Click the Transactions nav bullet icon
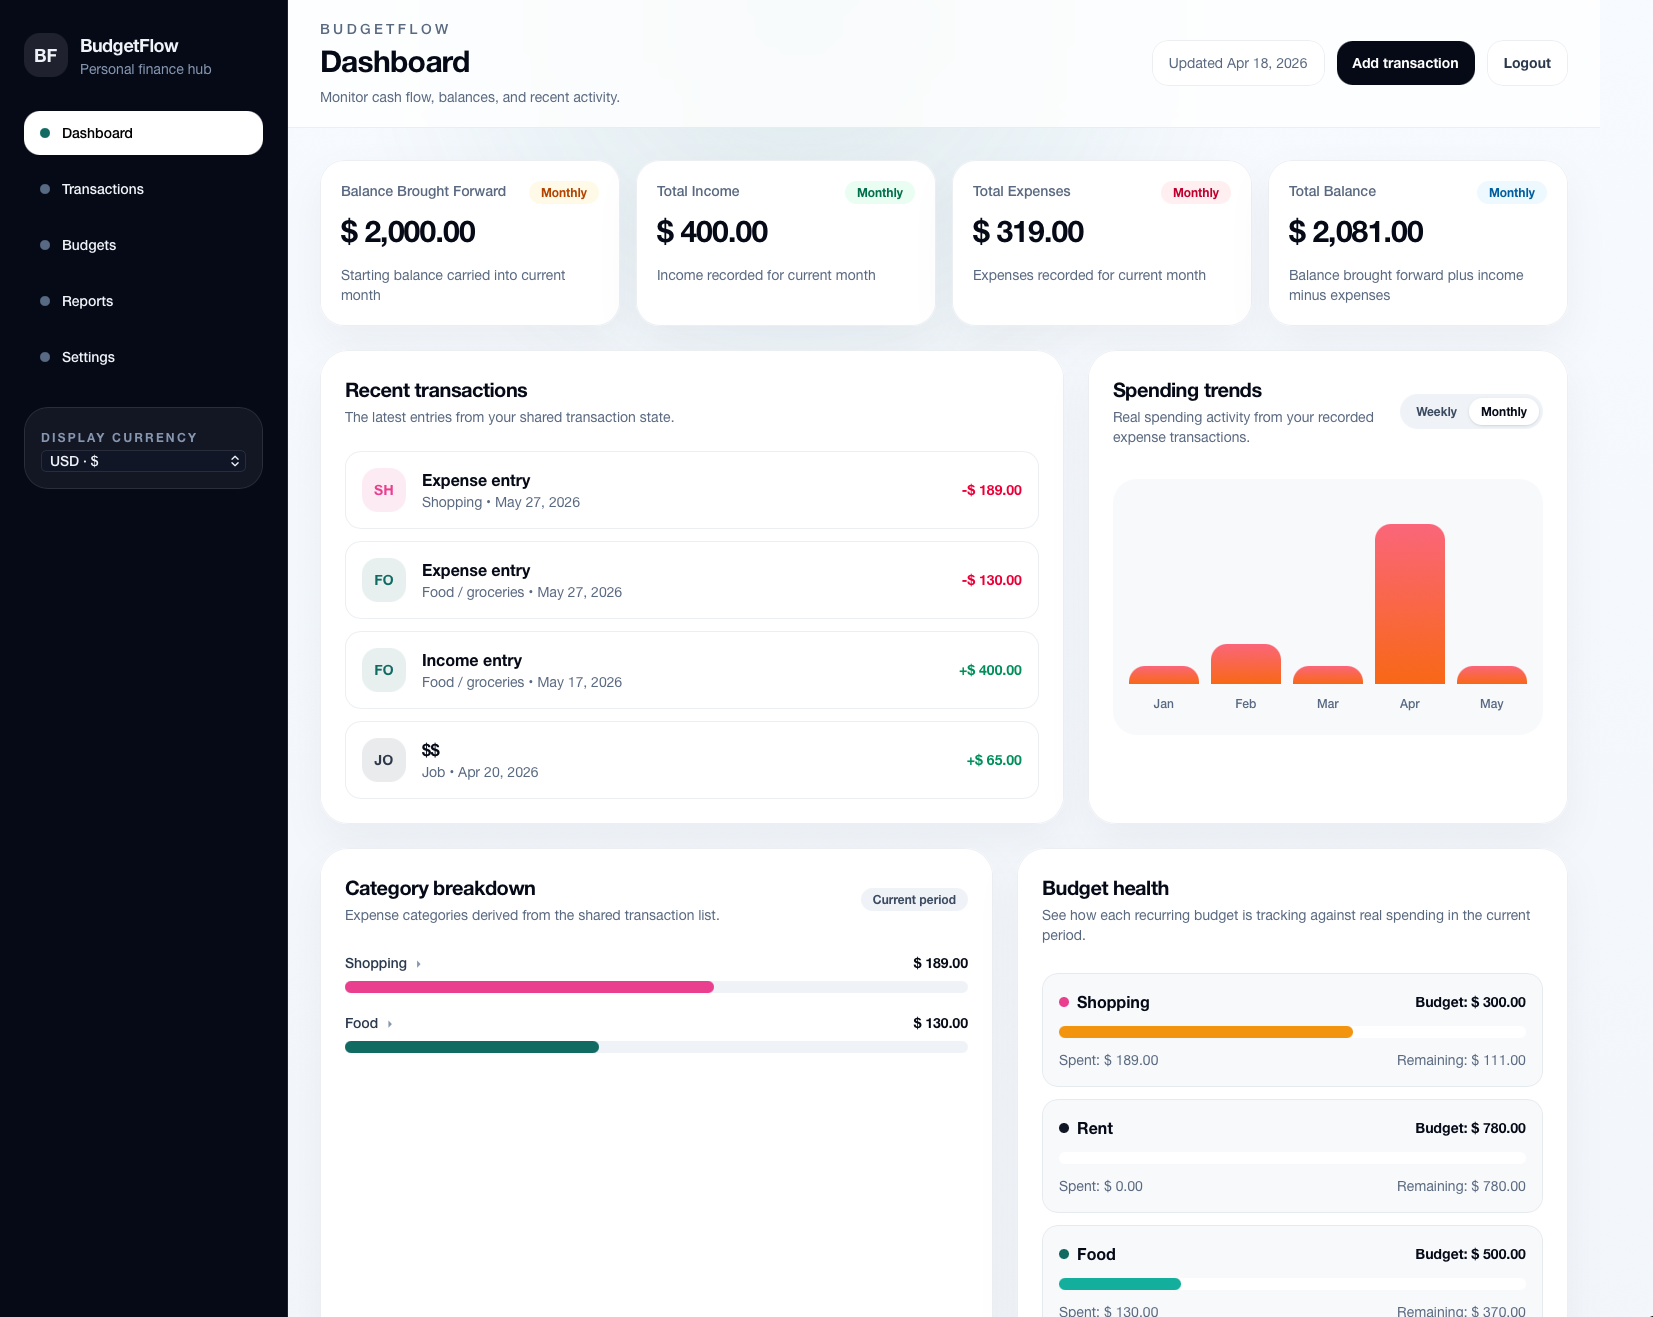Screen dimensions: 1653x1317 click(45, 189)
